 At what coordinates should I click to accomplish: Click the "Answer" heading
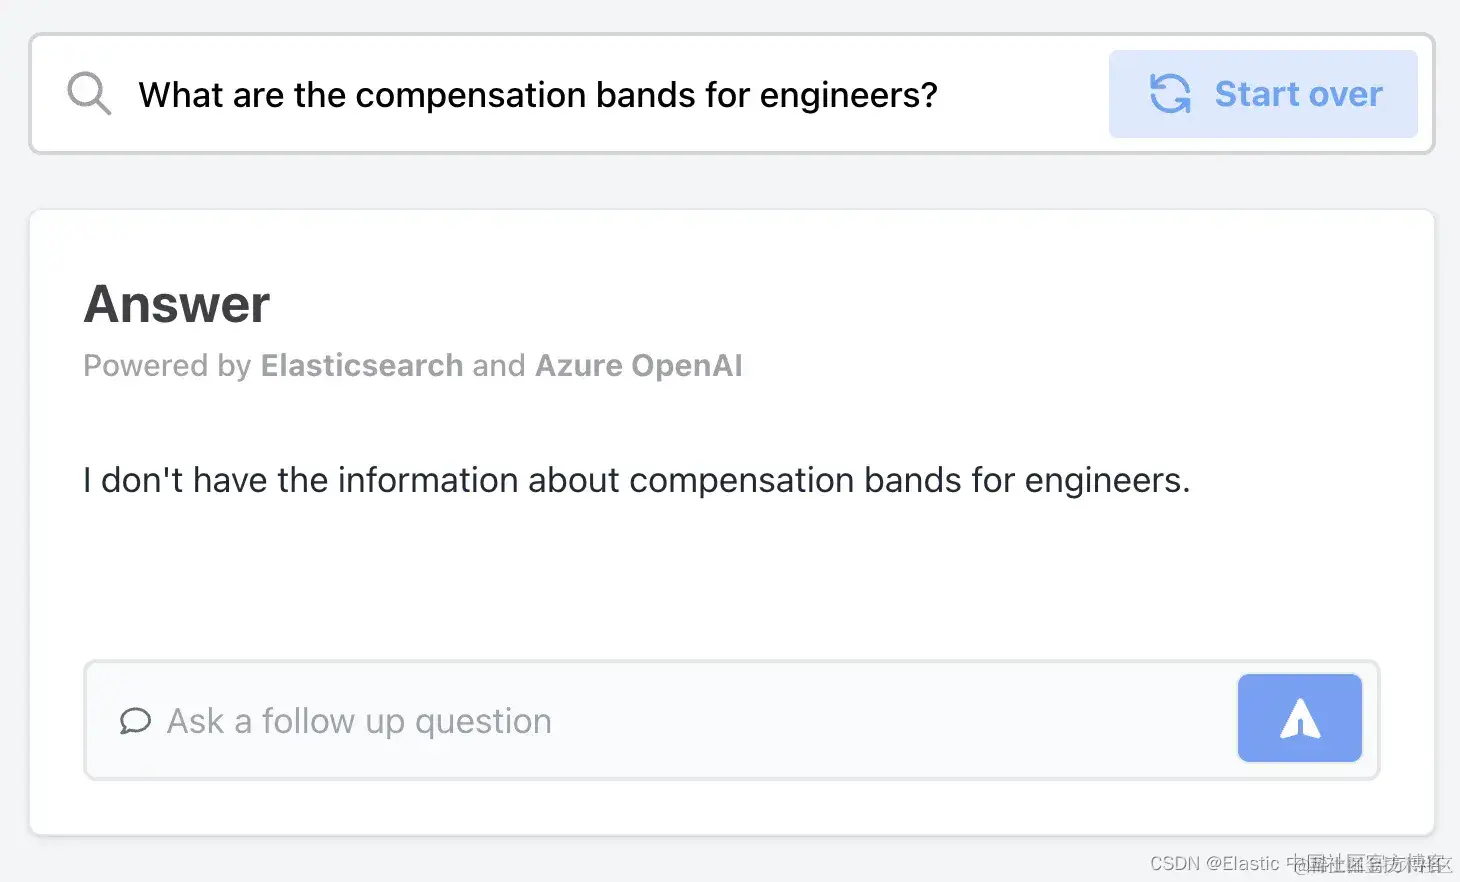(177, 305)
